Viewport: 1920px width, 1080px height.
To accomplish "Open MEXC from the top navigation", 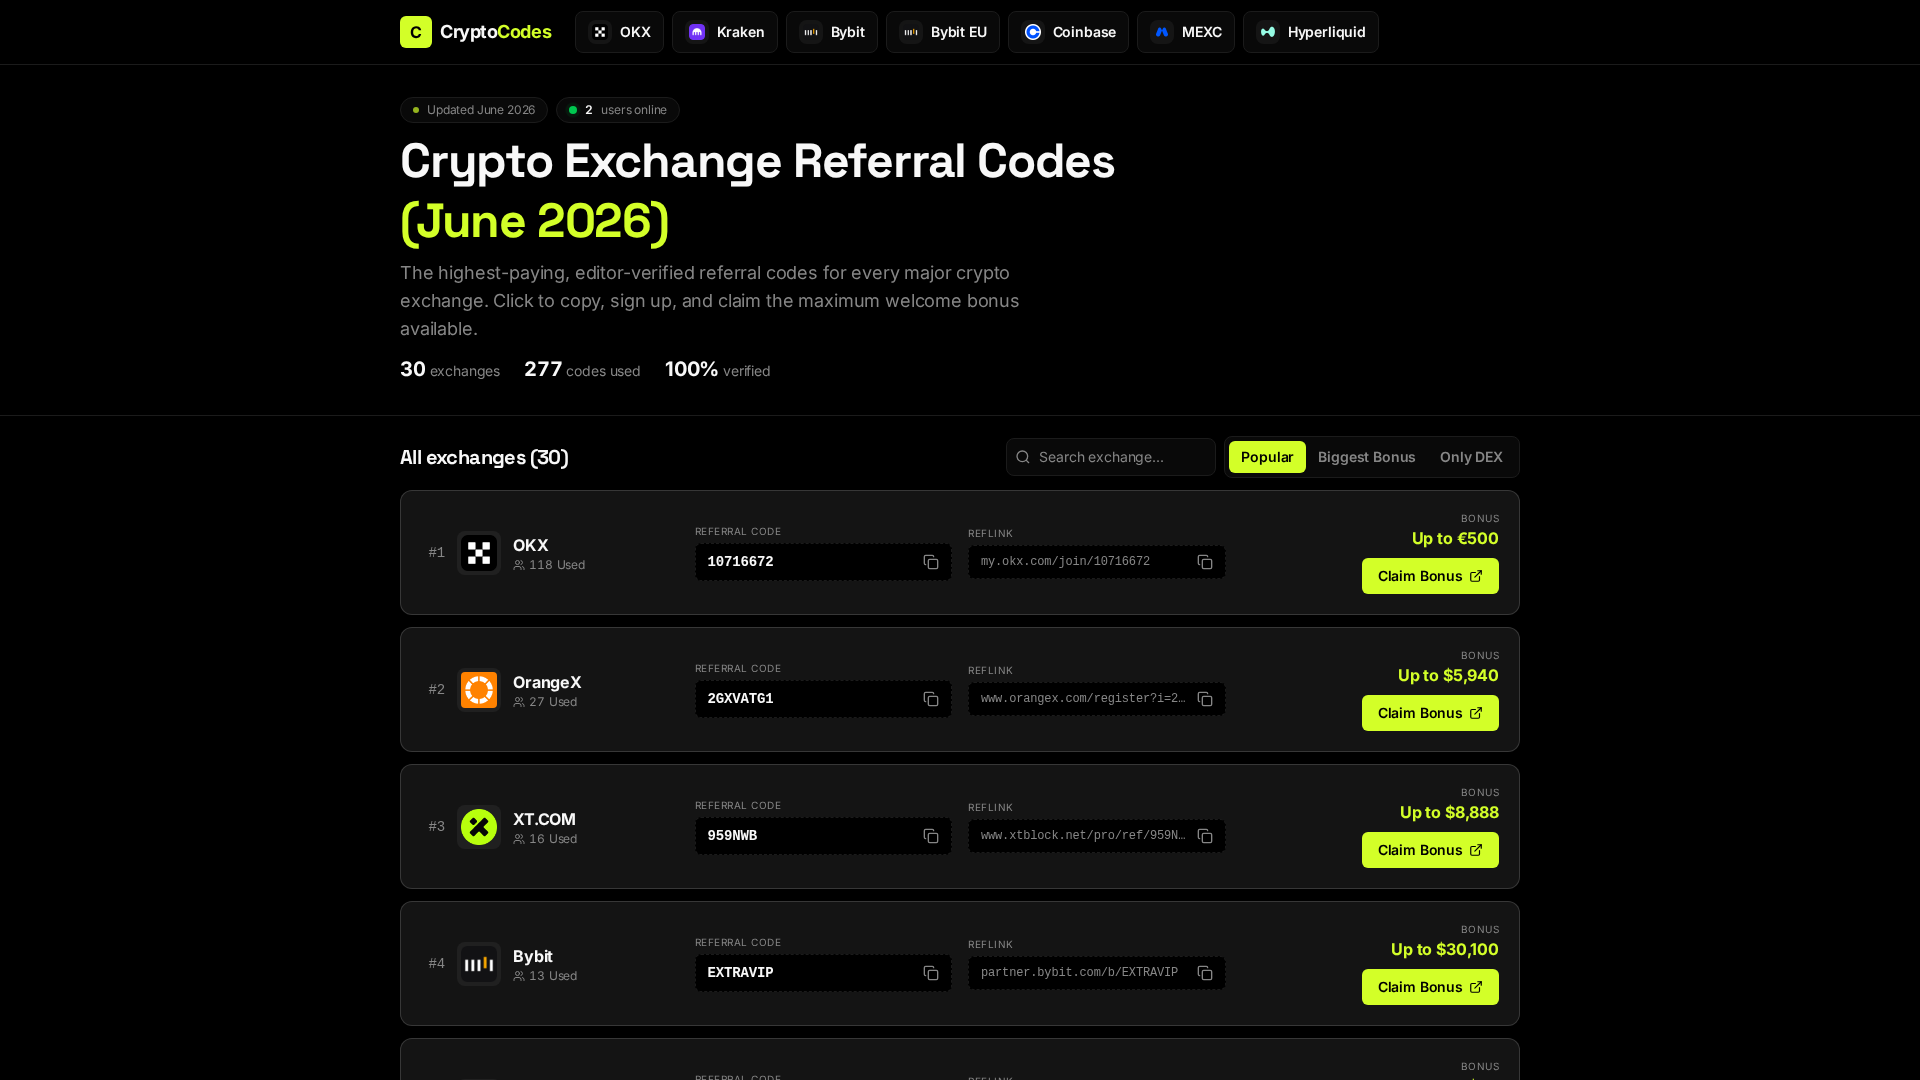I will pos(1186,32).
